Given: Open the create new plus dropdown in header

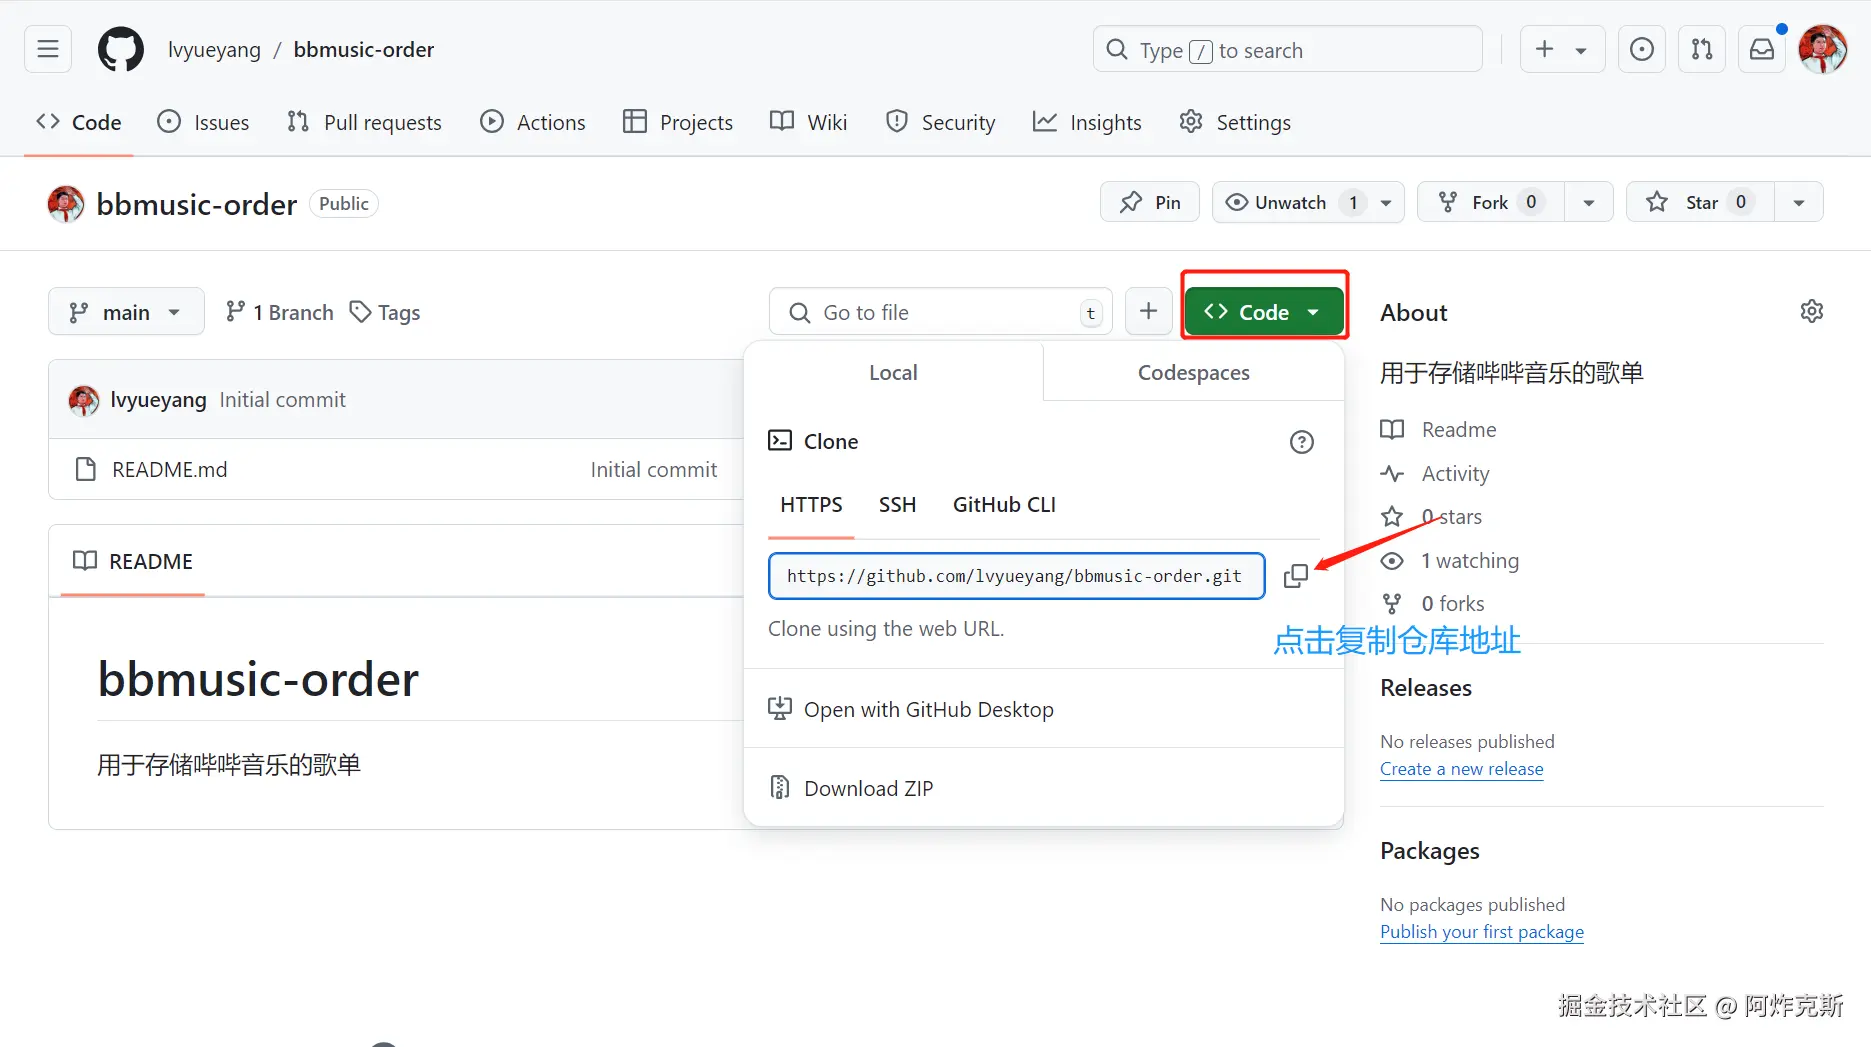Looking at the screenshot, I should point(1562,49).
